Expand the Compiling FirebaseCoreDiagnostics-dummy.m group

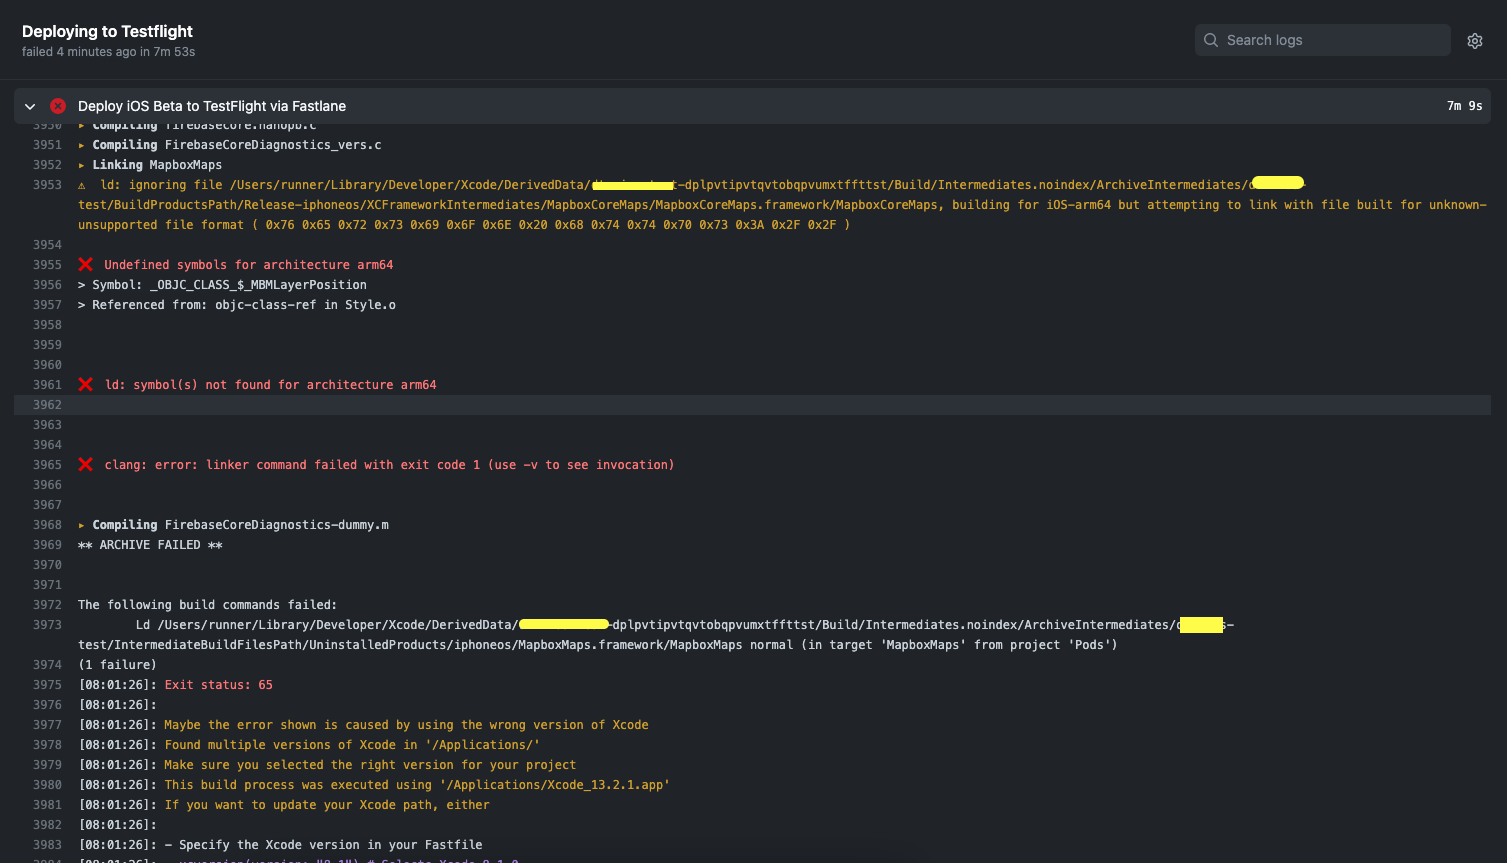pyautogui.click(x=81, y=524)
